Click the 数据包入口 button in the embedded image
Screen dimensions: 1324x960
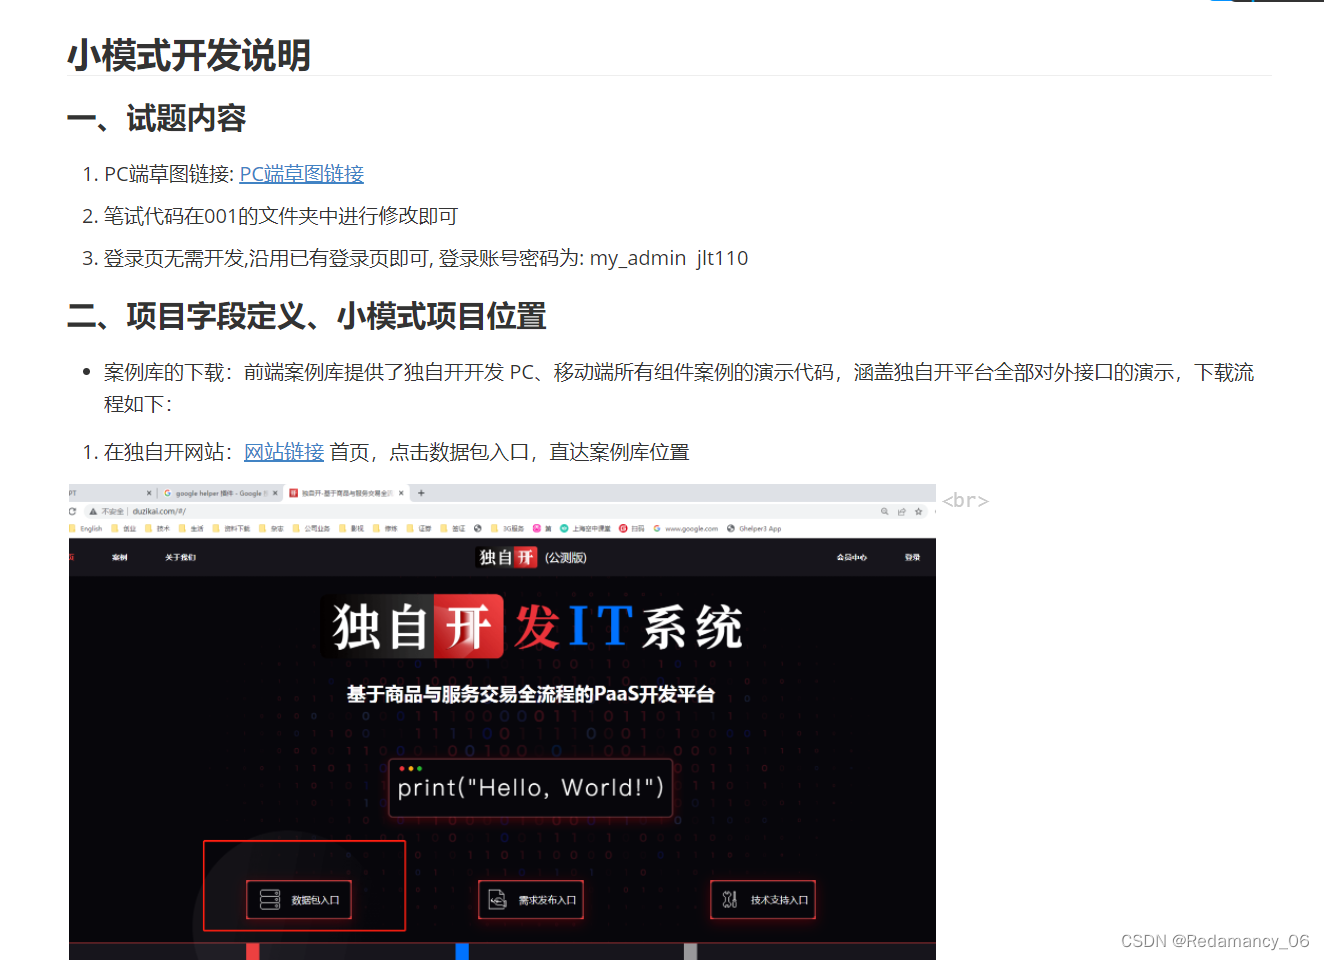click(x=299, y=900)
